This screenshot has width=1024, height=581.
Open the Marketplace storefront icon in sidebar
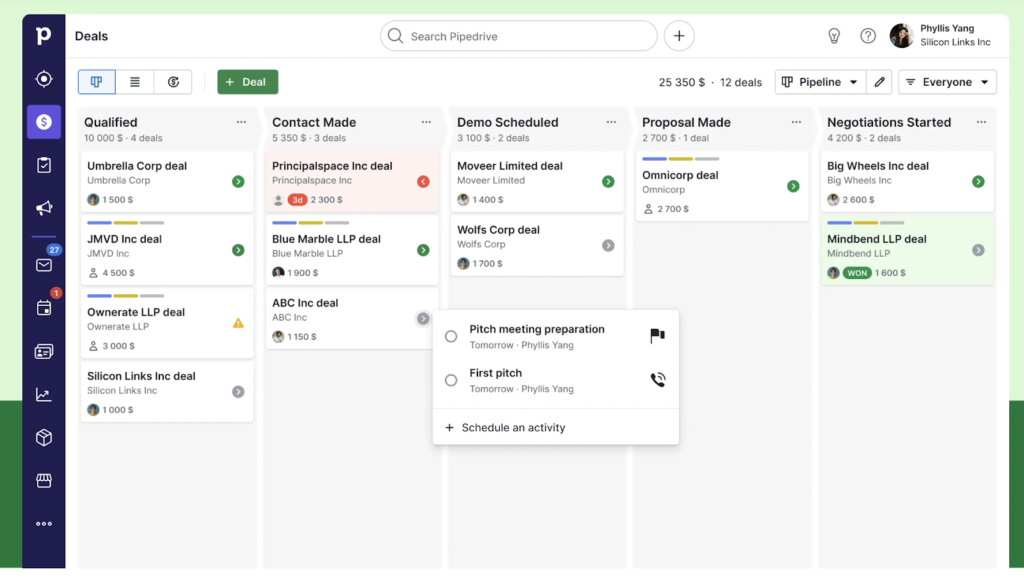click(x=43, y=480)
